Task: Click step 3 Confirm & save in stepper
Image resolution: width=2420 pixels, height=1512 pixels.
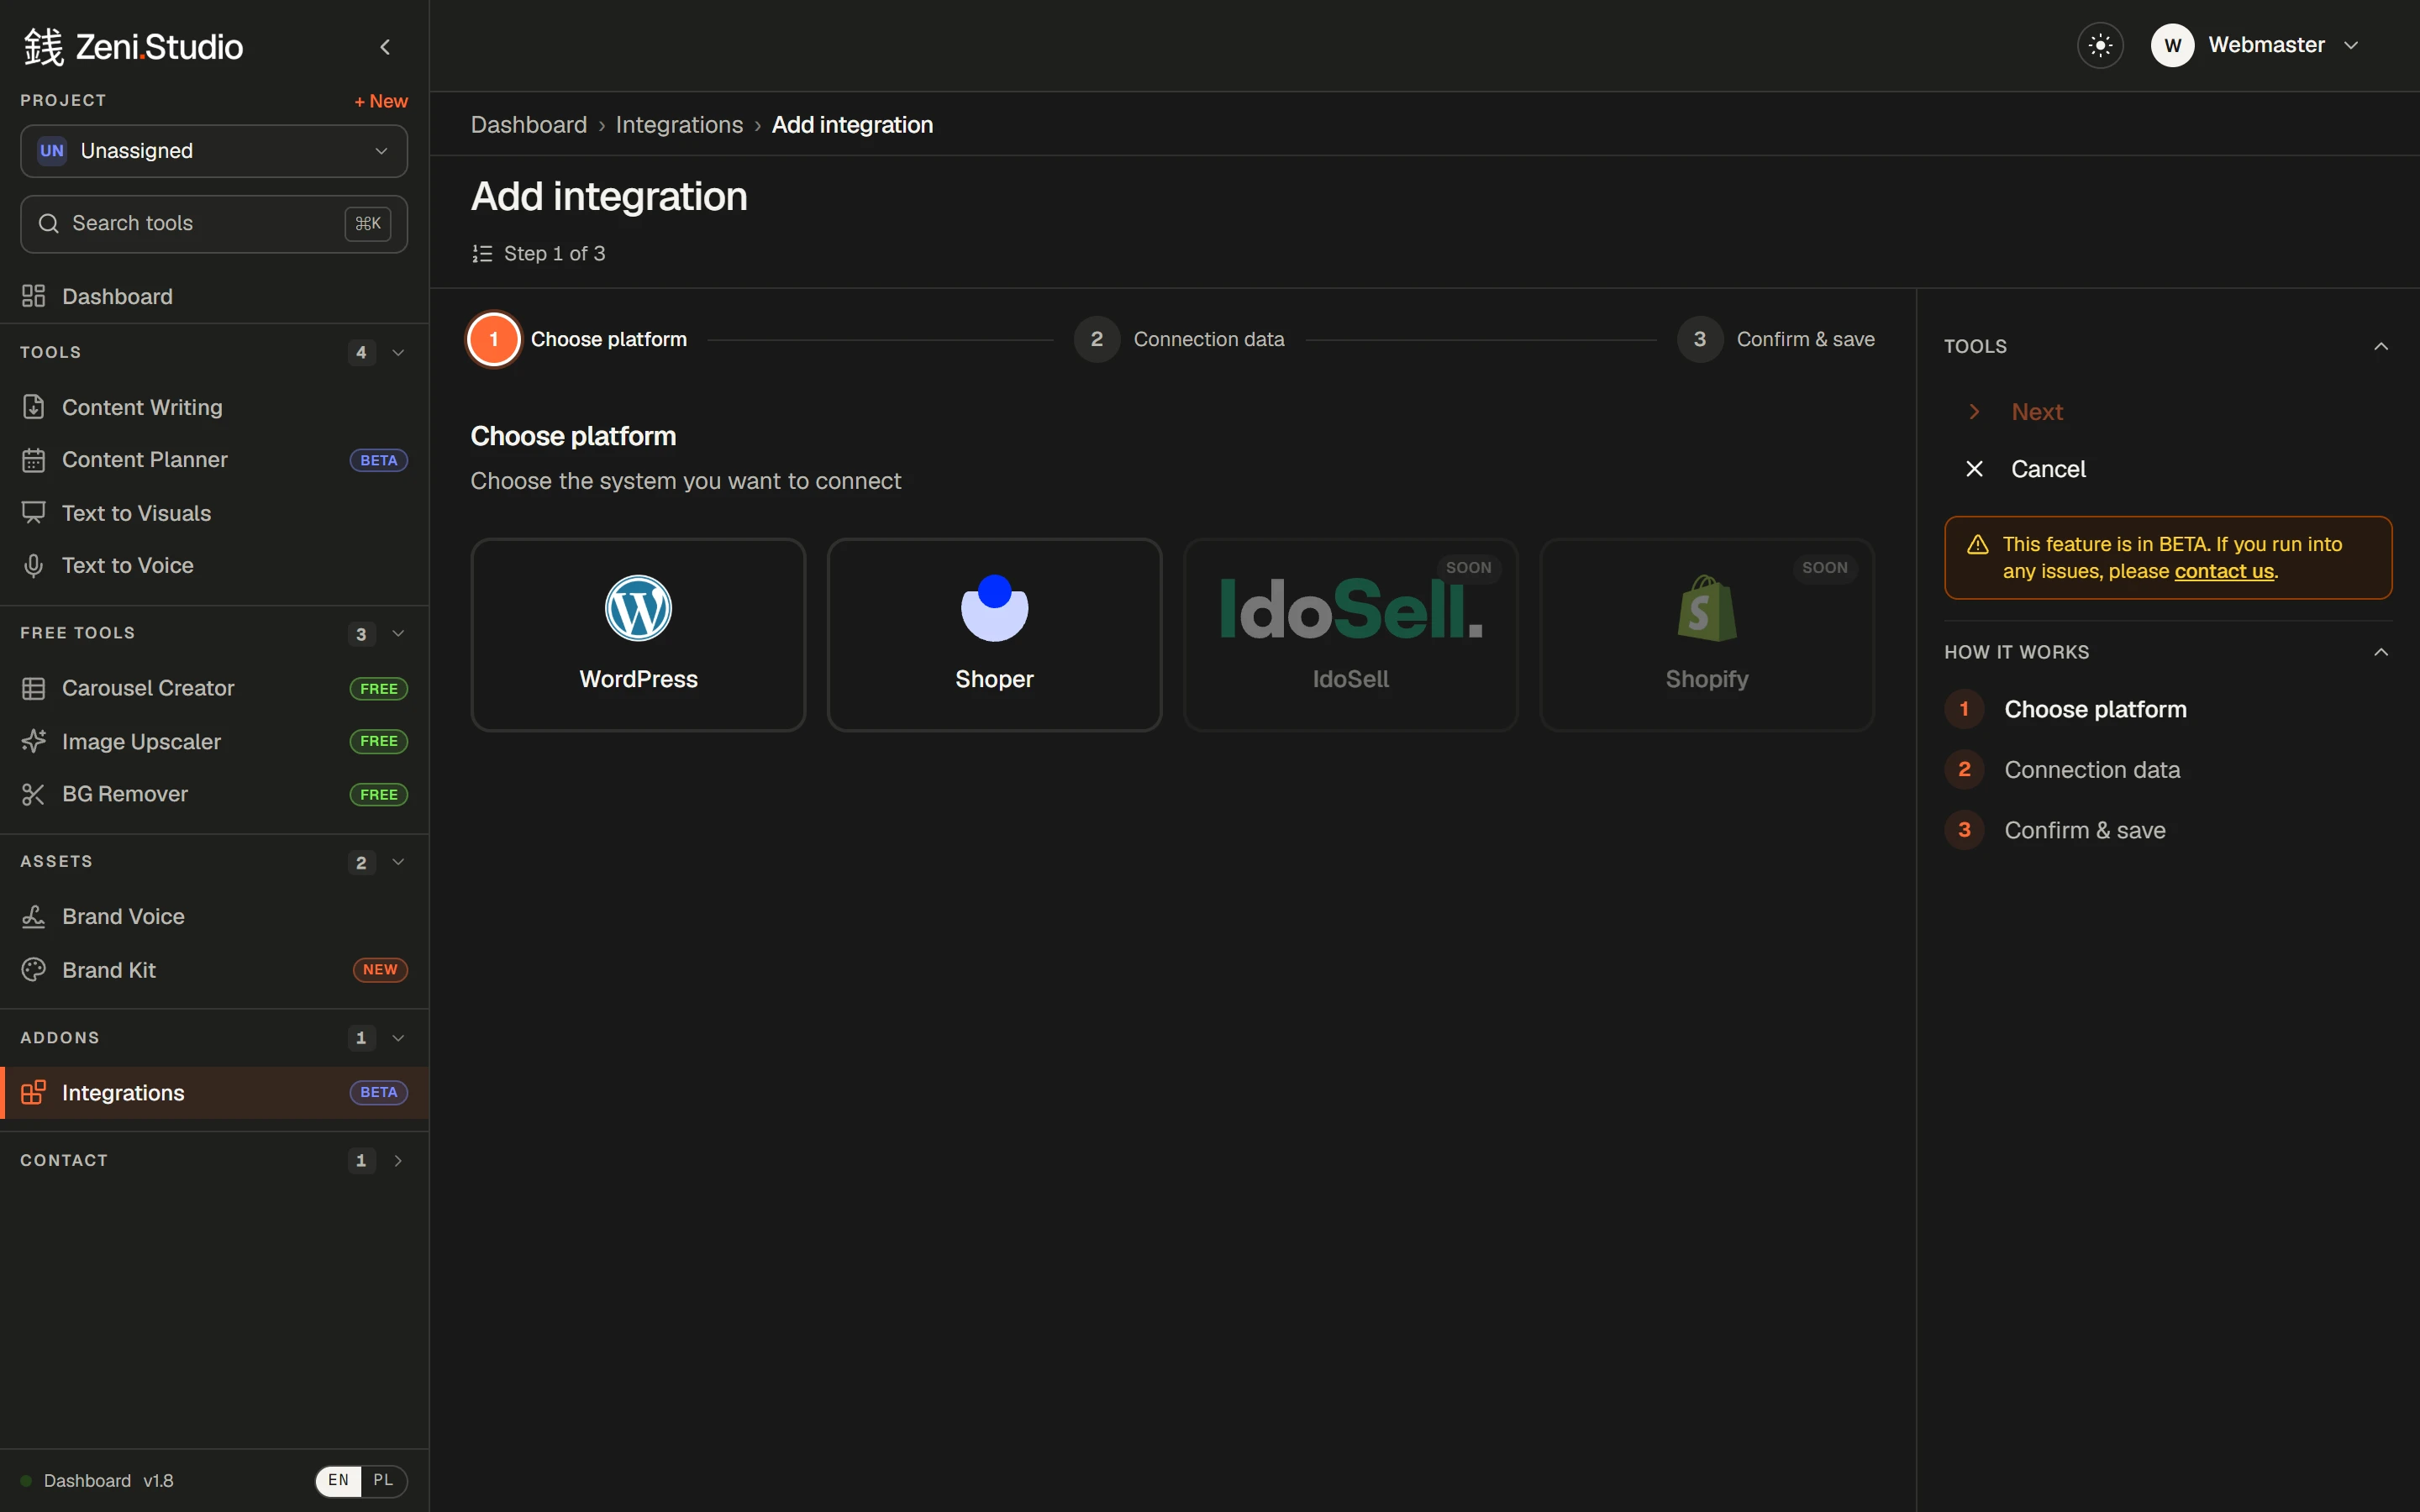Action: coord(1776,339)
